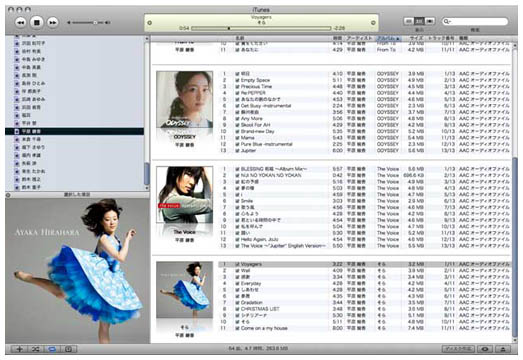
Task: Sort by the artist column header
Action: pyautogui.click(x=359, y=38)
